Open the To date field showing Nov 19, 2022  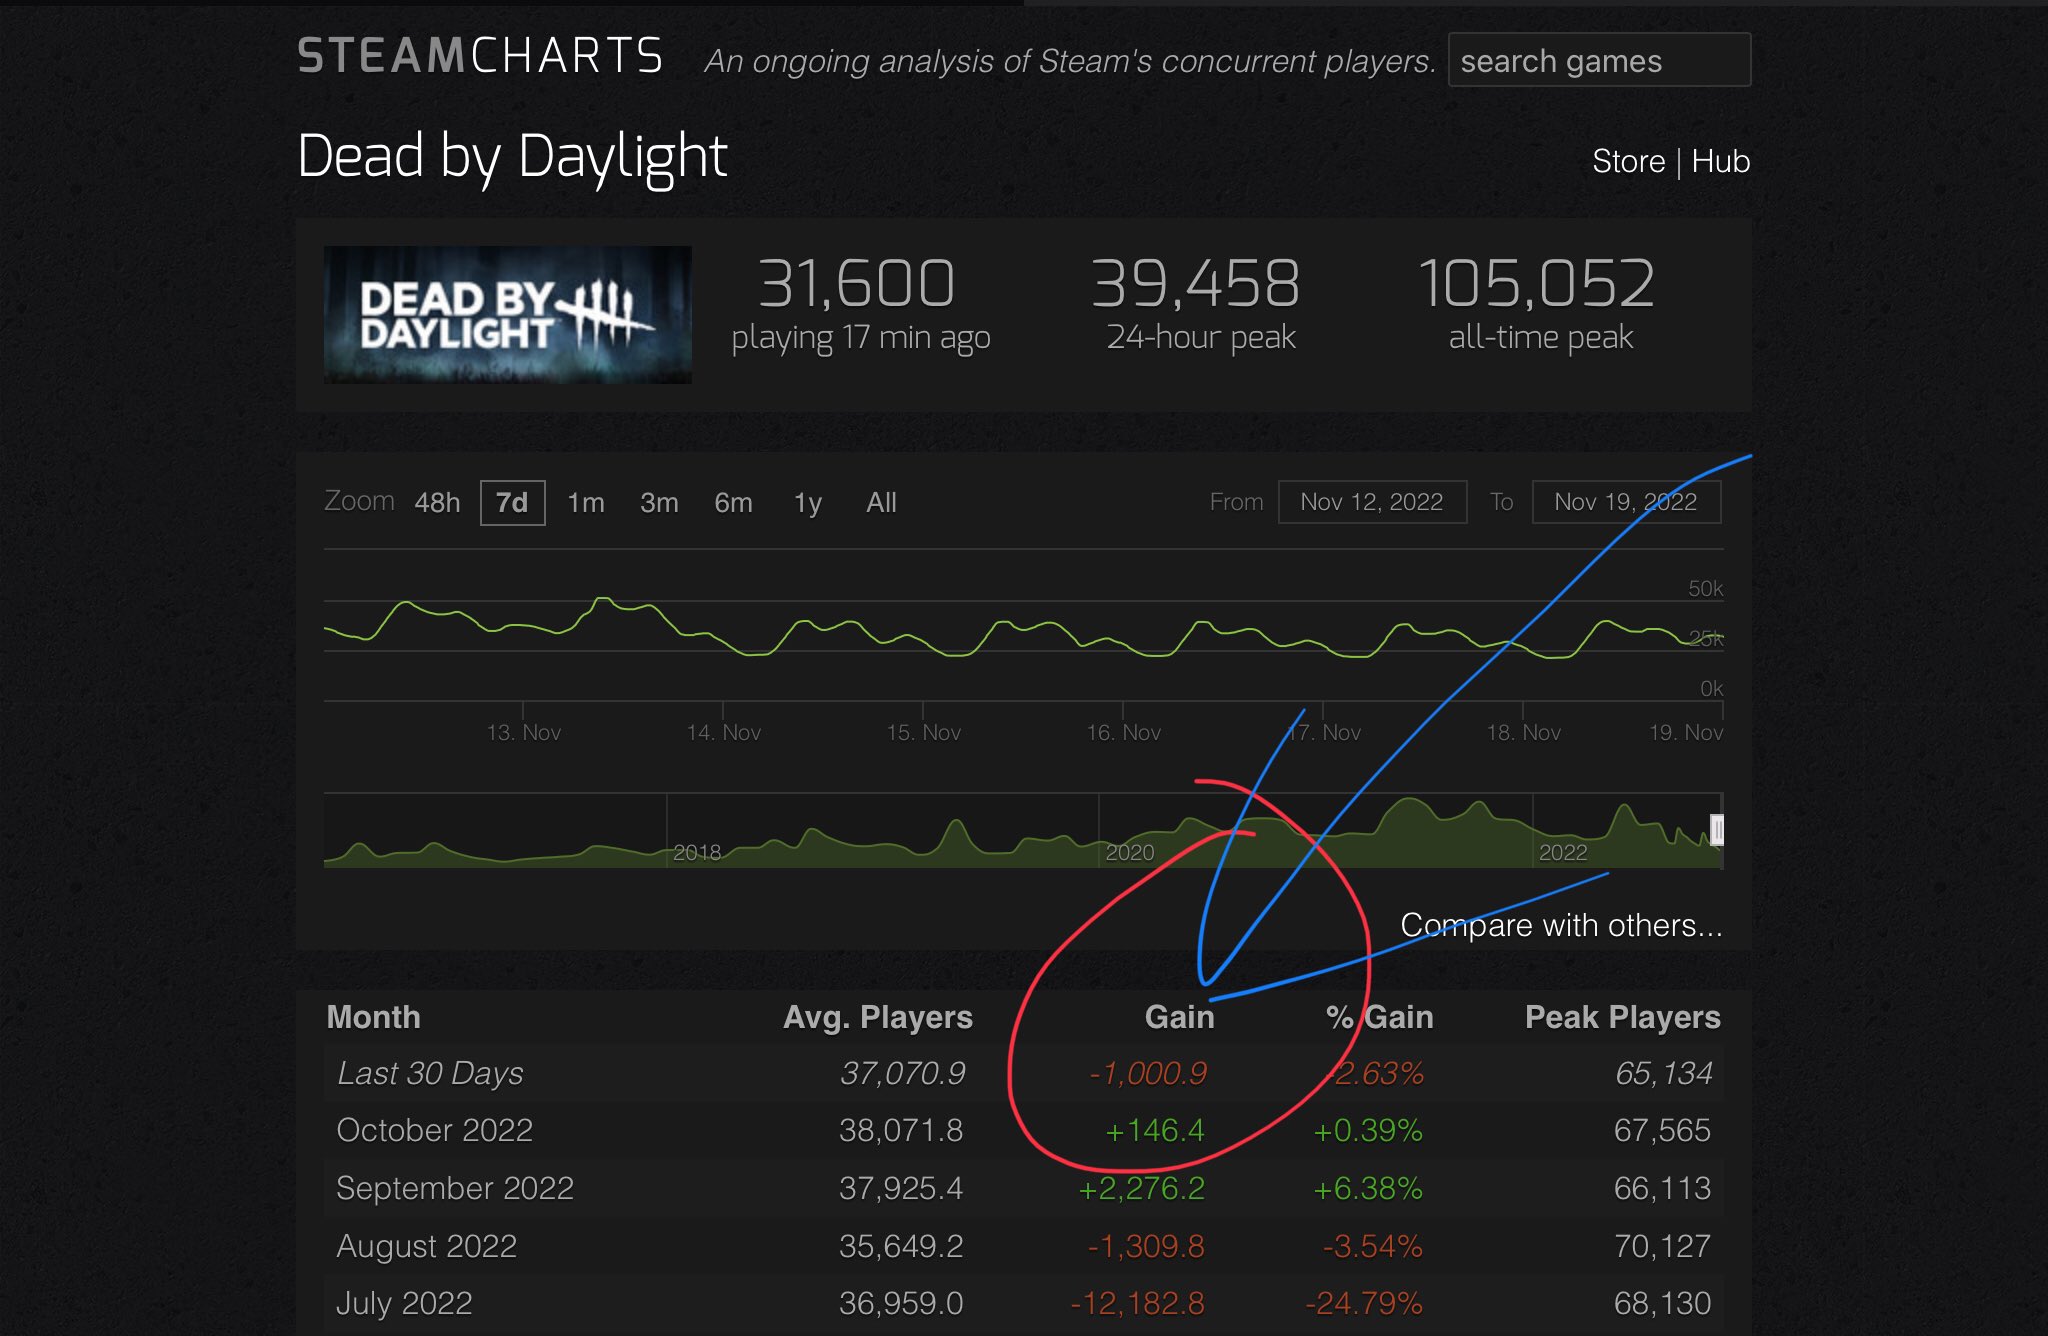tap(1626, 502)
